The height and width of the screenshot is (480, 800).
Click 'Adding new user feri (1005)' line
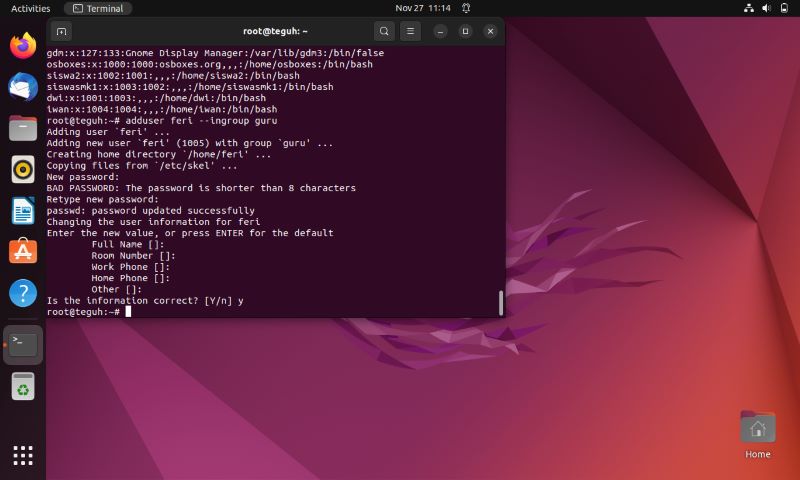(190, 143)
